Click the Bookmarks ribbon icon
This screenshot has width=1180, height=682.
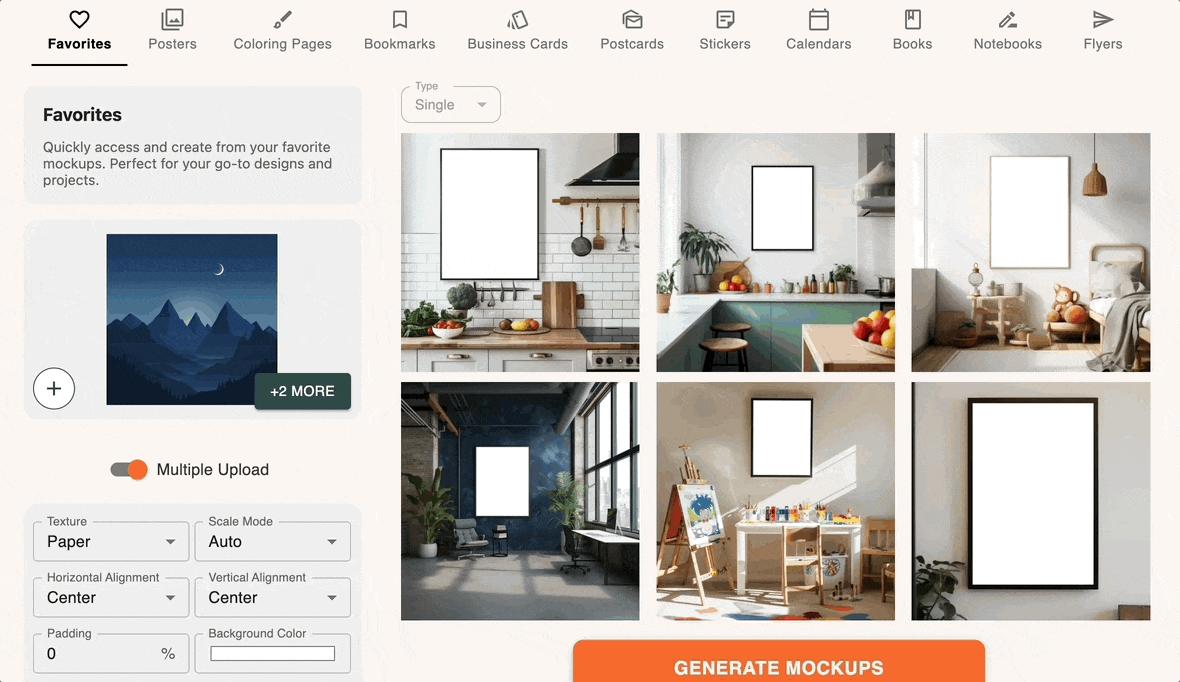click(x=400, y=19)
